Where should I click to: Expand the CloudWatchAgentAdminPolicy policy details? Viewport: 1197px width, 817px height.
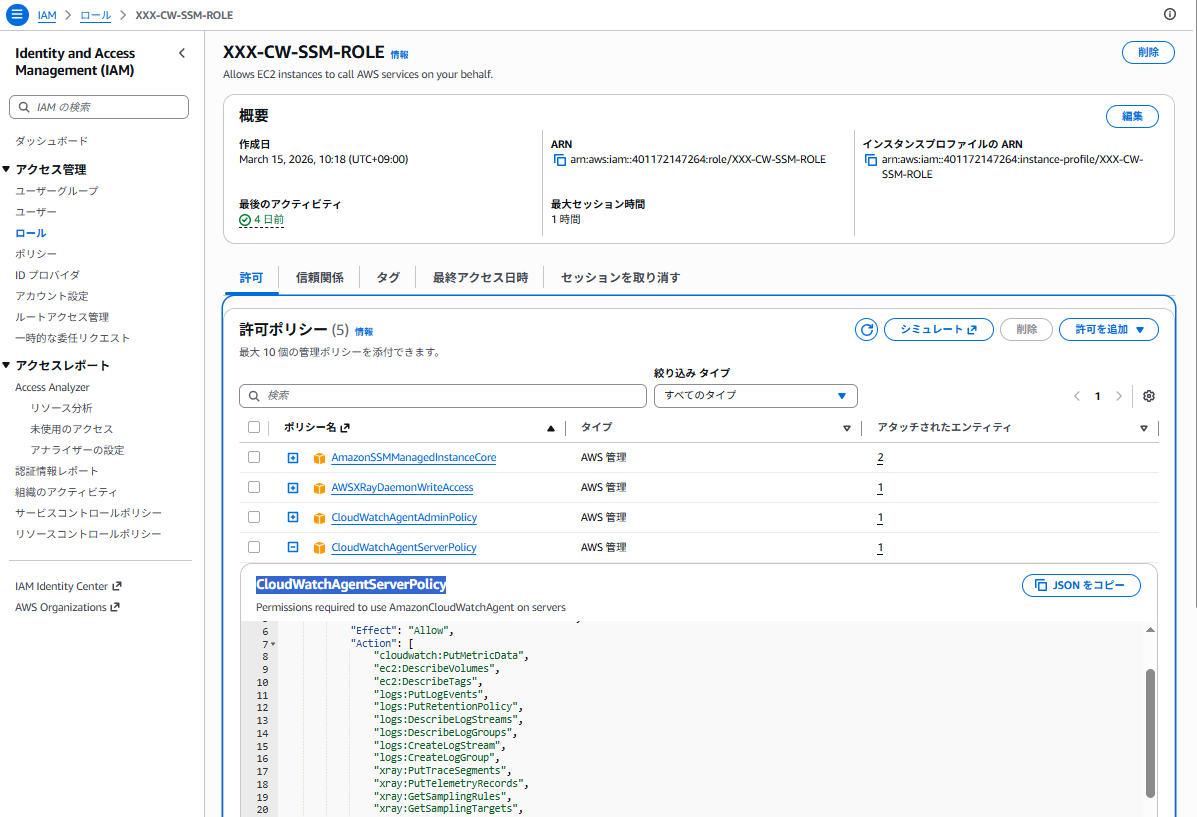[293, 517]
